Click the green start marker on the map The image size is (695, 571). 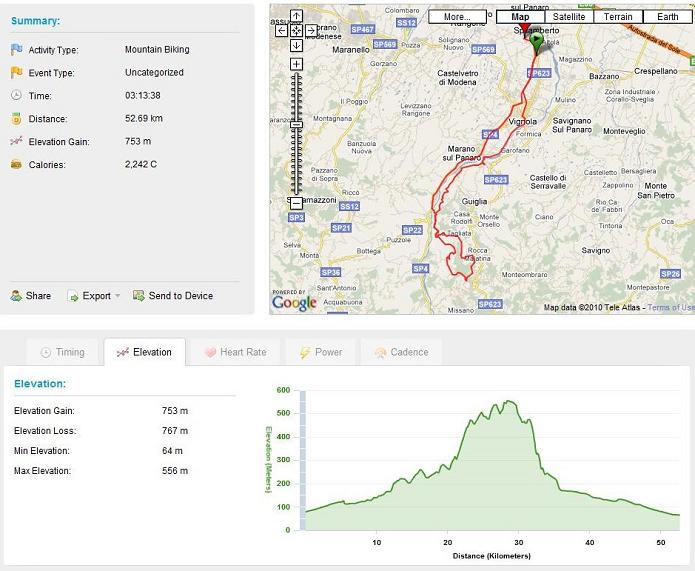(537, 41)
